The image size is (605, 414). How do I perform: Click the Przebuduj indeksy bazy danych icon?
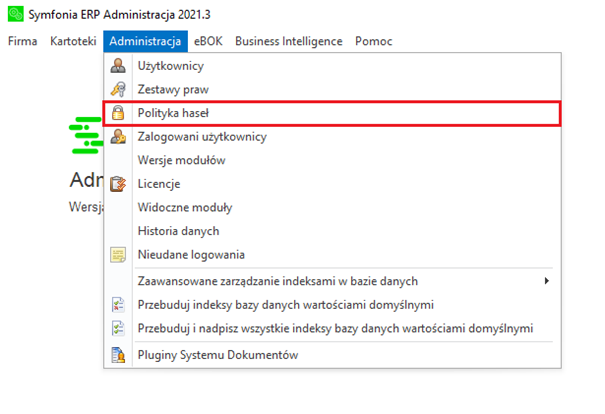[x=118, y=305]
